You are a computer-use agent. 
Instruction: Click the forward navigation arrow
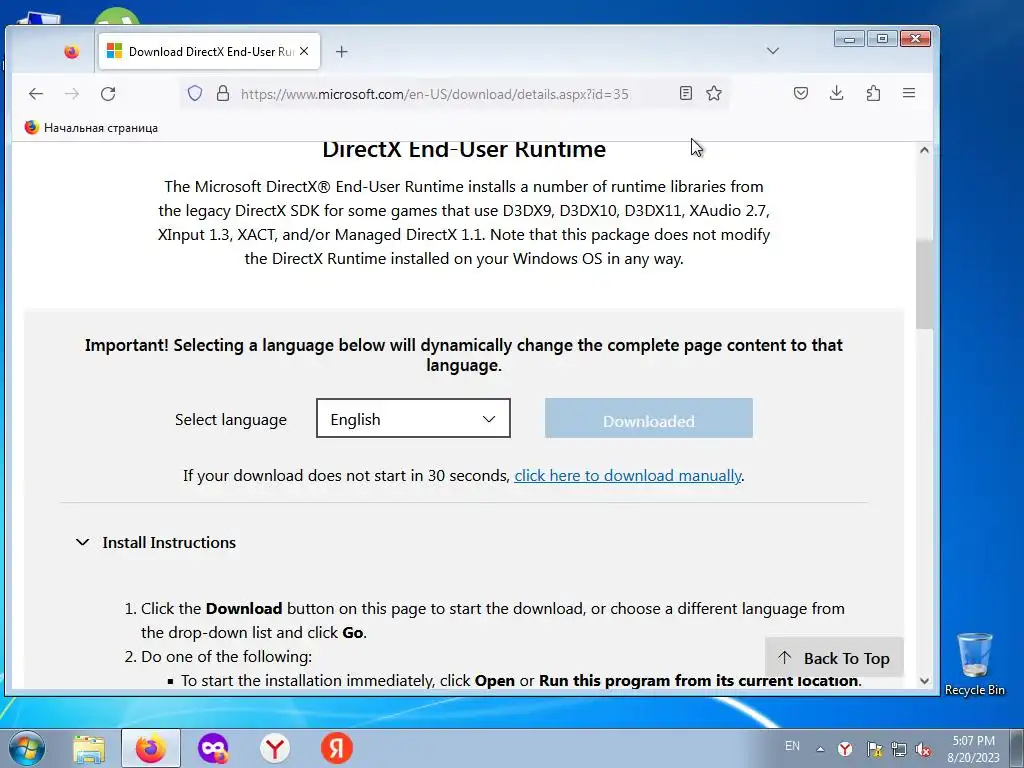pos(72,94)
